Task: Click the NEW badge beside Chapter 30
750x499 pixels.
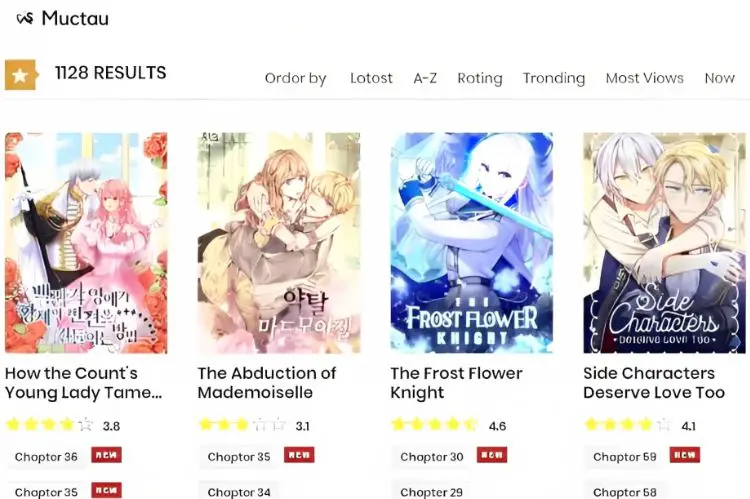Action: click(x=492, y=455)
